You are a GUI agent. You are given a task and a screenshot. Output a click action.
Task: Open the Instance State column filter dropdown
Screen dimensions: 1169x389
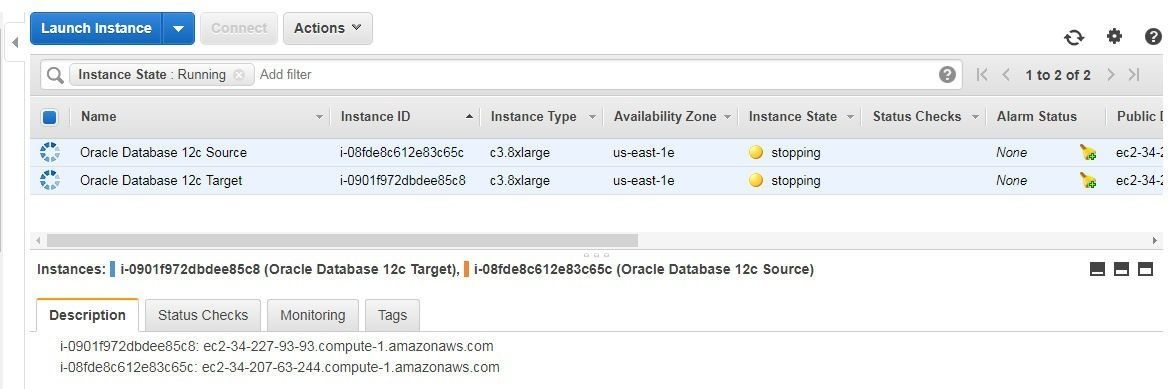click(x=851, y=117)
